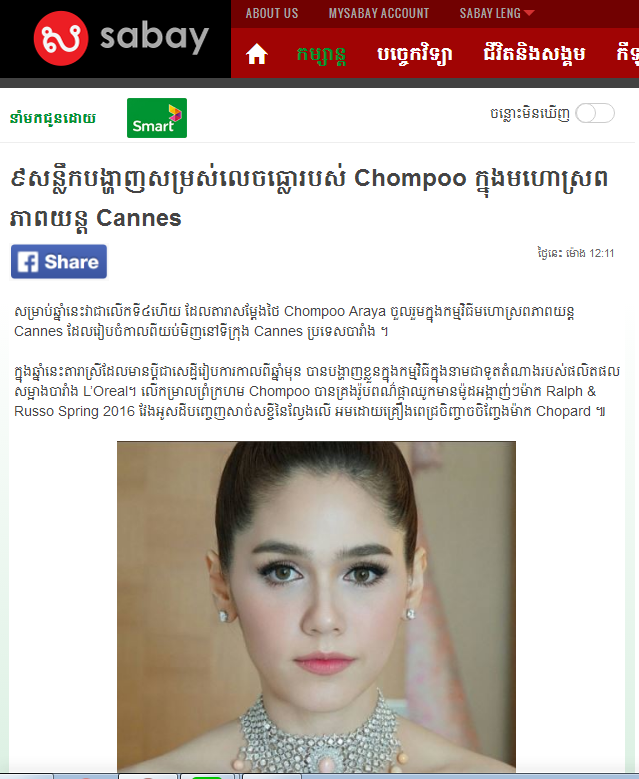Click the sabay wordmark text
The height and width of the screenshot is (779, 639).
[154, 37]
